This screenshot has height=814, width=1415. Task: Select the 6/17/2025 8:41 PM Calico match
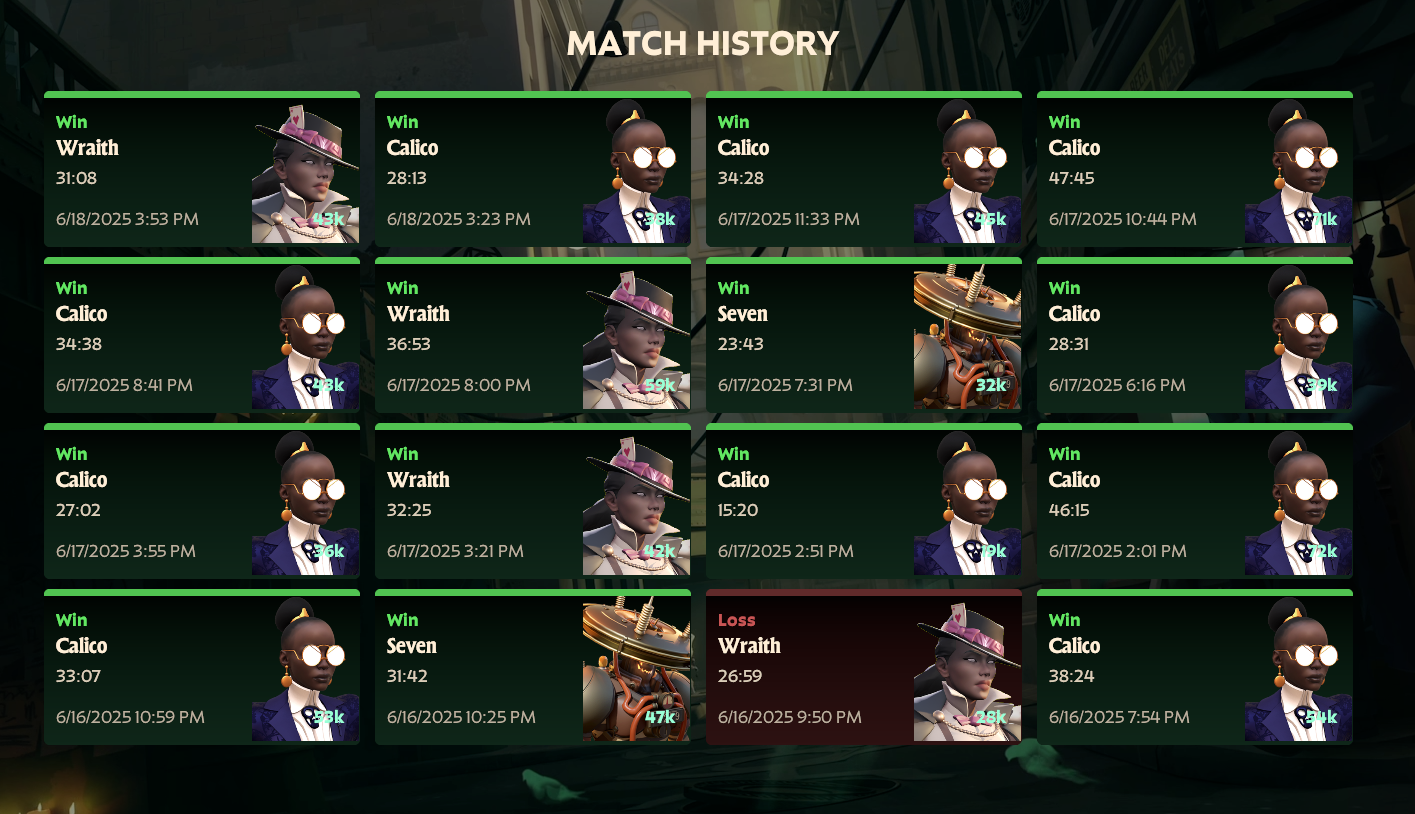coord(202,335)
